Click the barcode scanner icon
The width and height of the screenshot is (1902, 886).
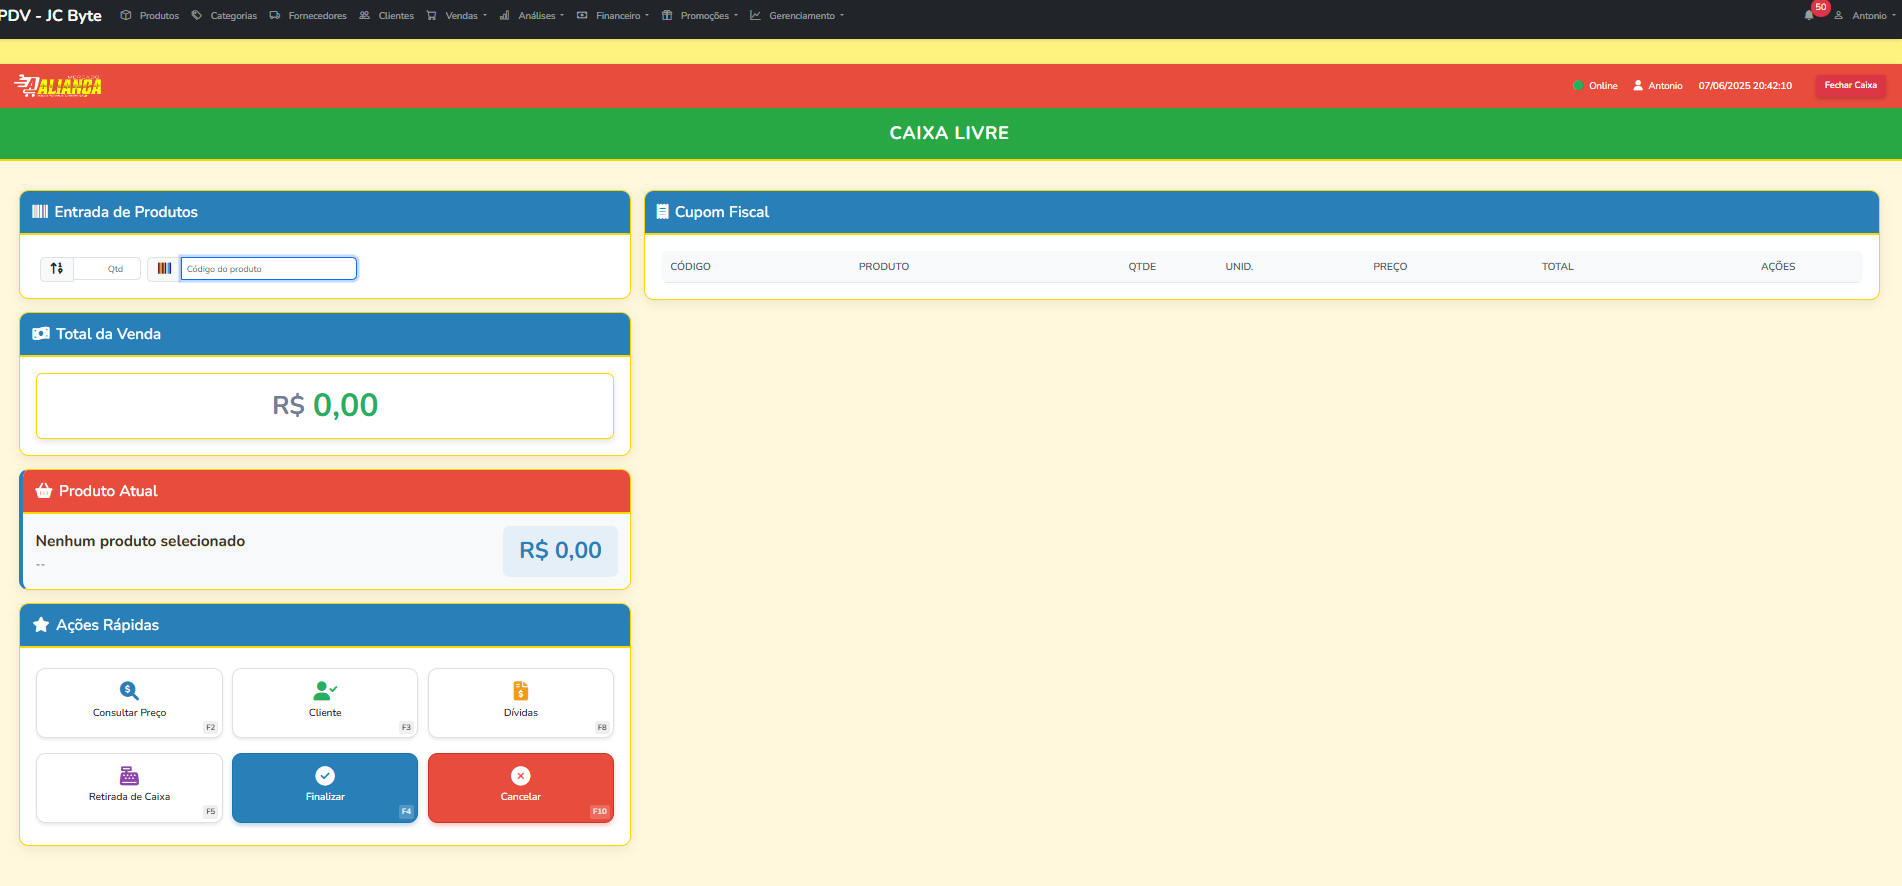pyautogui.click(x=164, y=268)
